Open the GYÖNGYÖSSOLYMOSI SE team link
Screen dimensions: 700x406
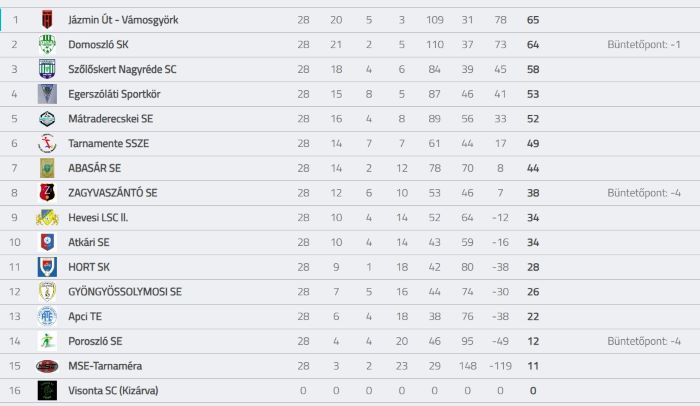(125, 292)
